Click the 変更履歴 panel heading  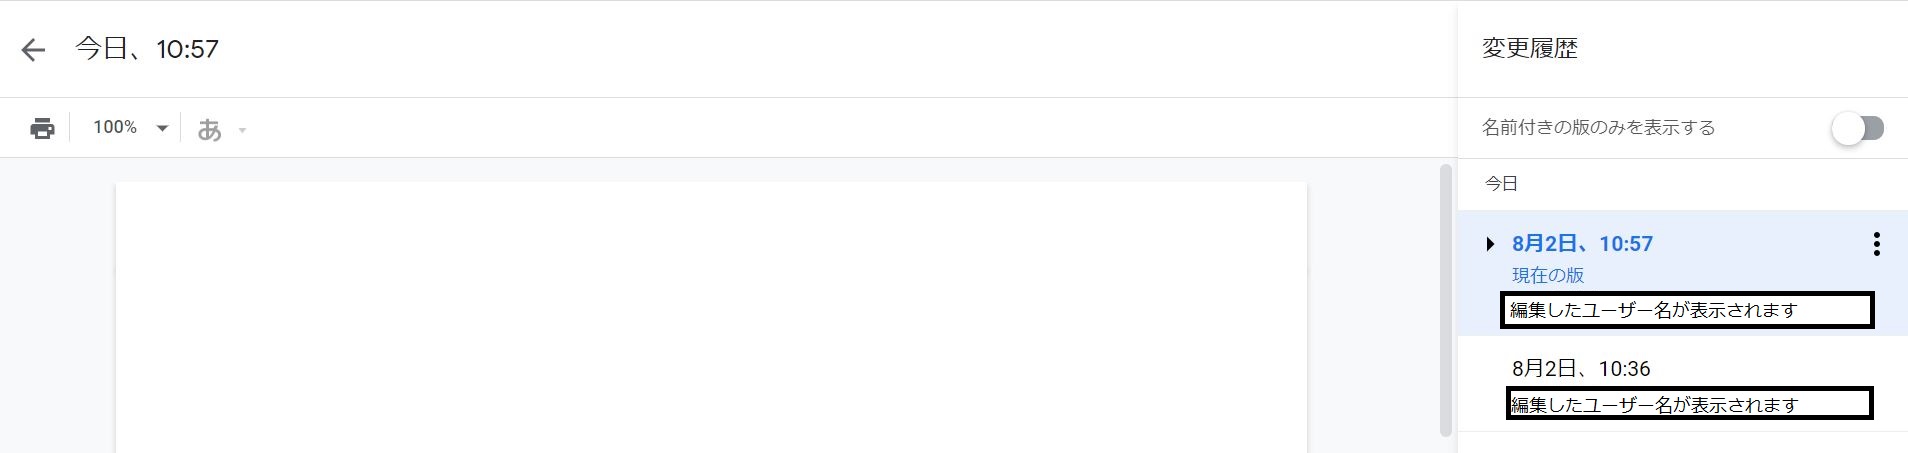click(x=1529, y=49)
